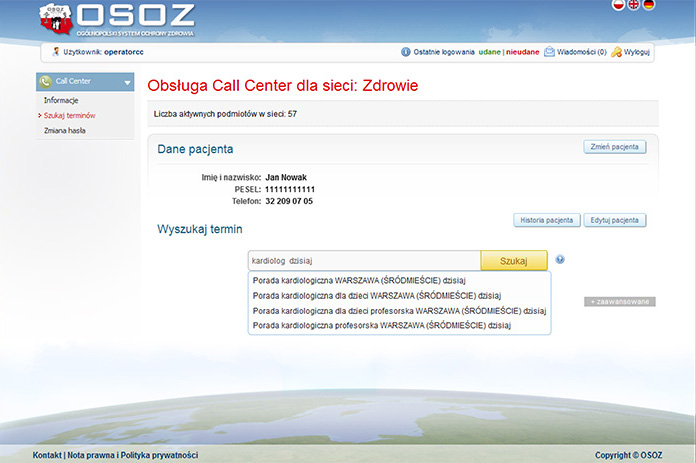Click the logout keys icon
This screenshot has height=463, width=696.
616,52
